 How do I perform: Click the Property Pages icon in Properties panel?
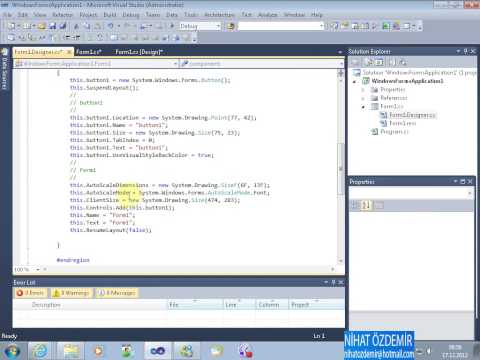[x=379, y=205]
